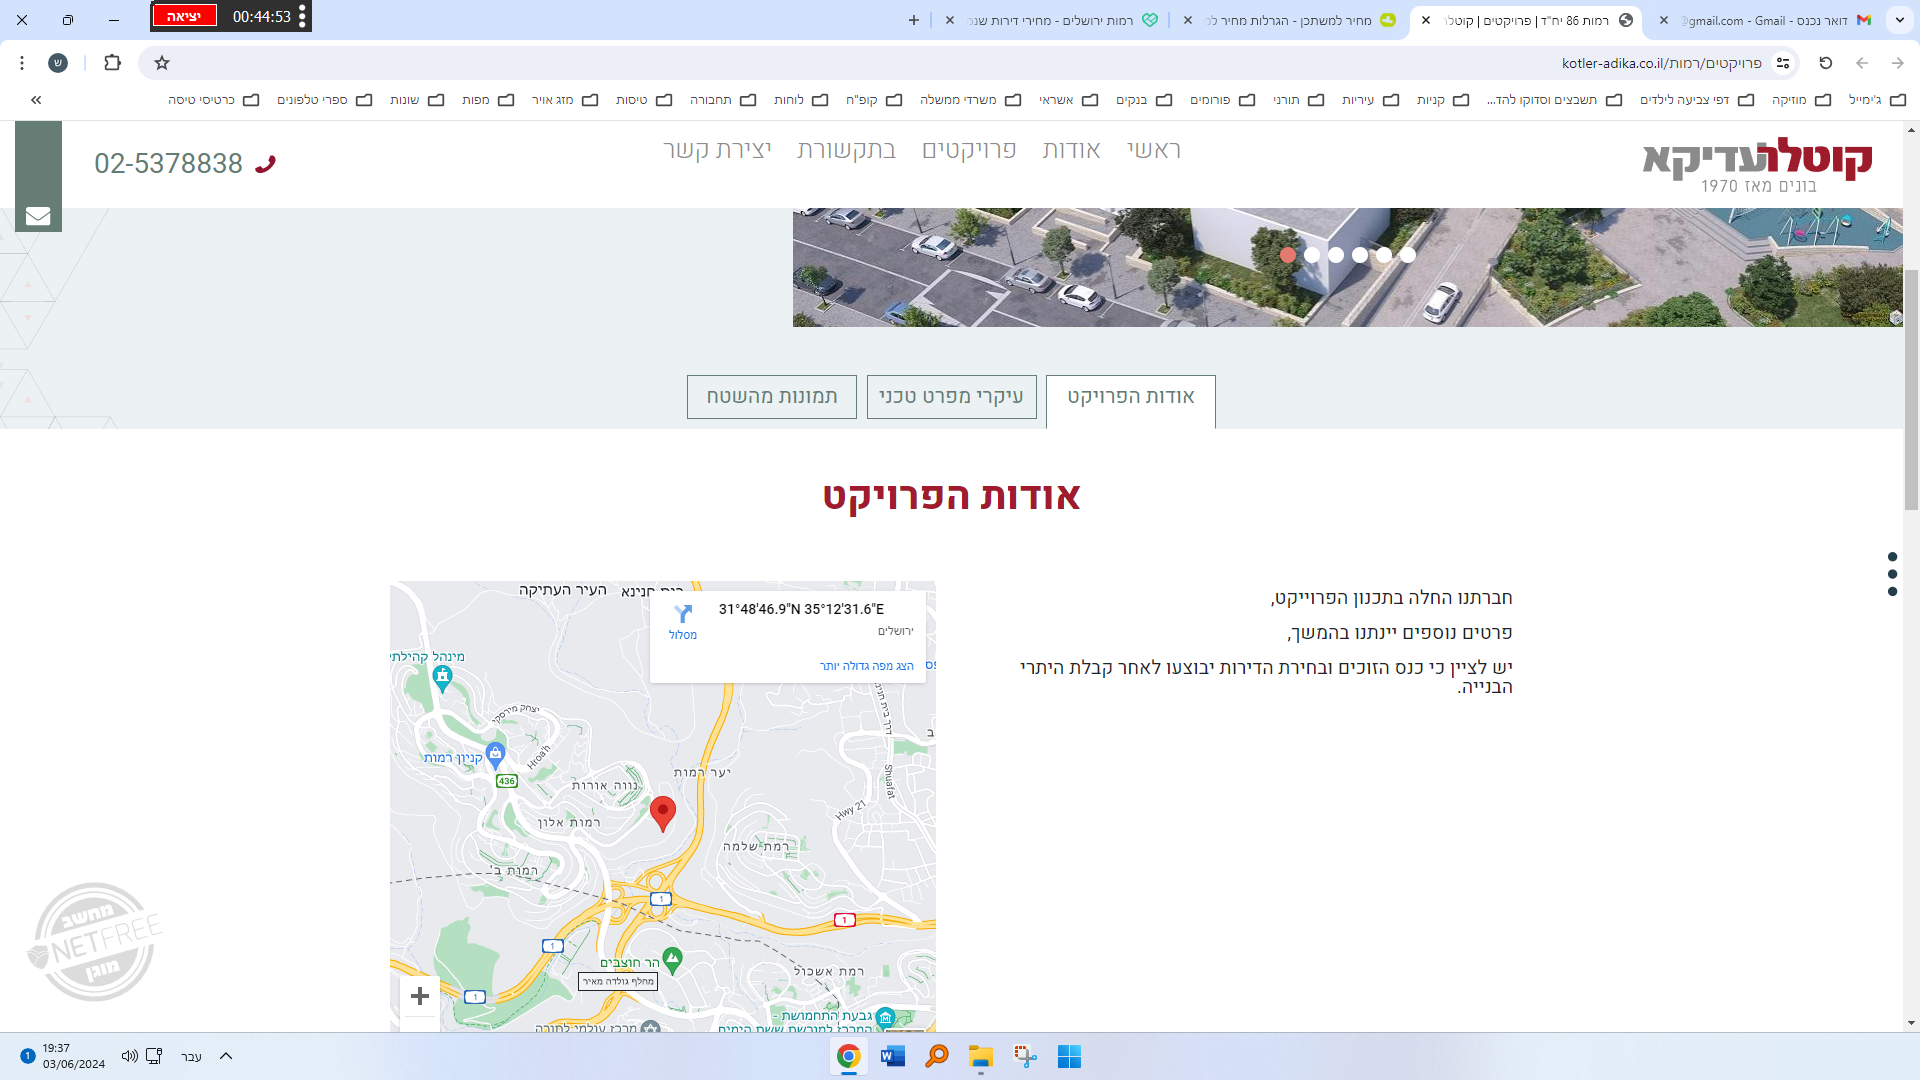Open Word from the Windows taskbar
The image size is (1920, 1080).
(892, 1056)
